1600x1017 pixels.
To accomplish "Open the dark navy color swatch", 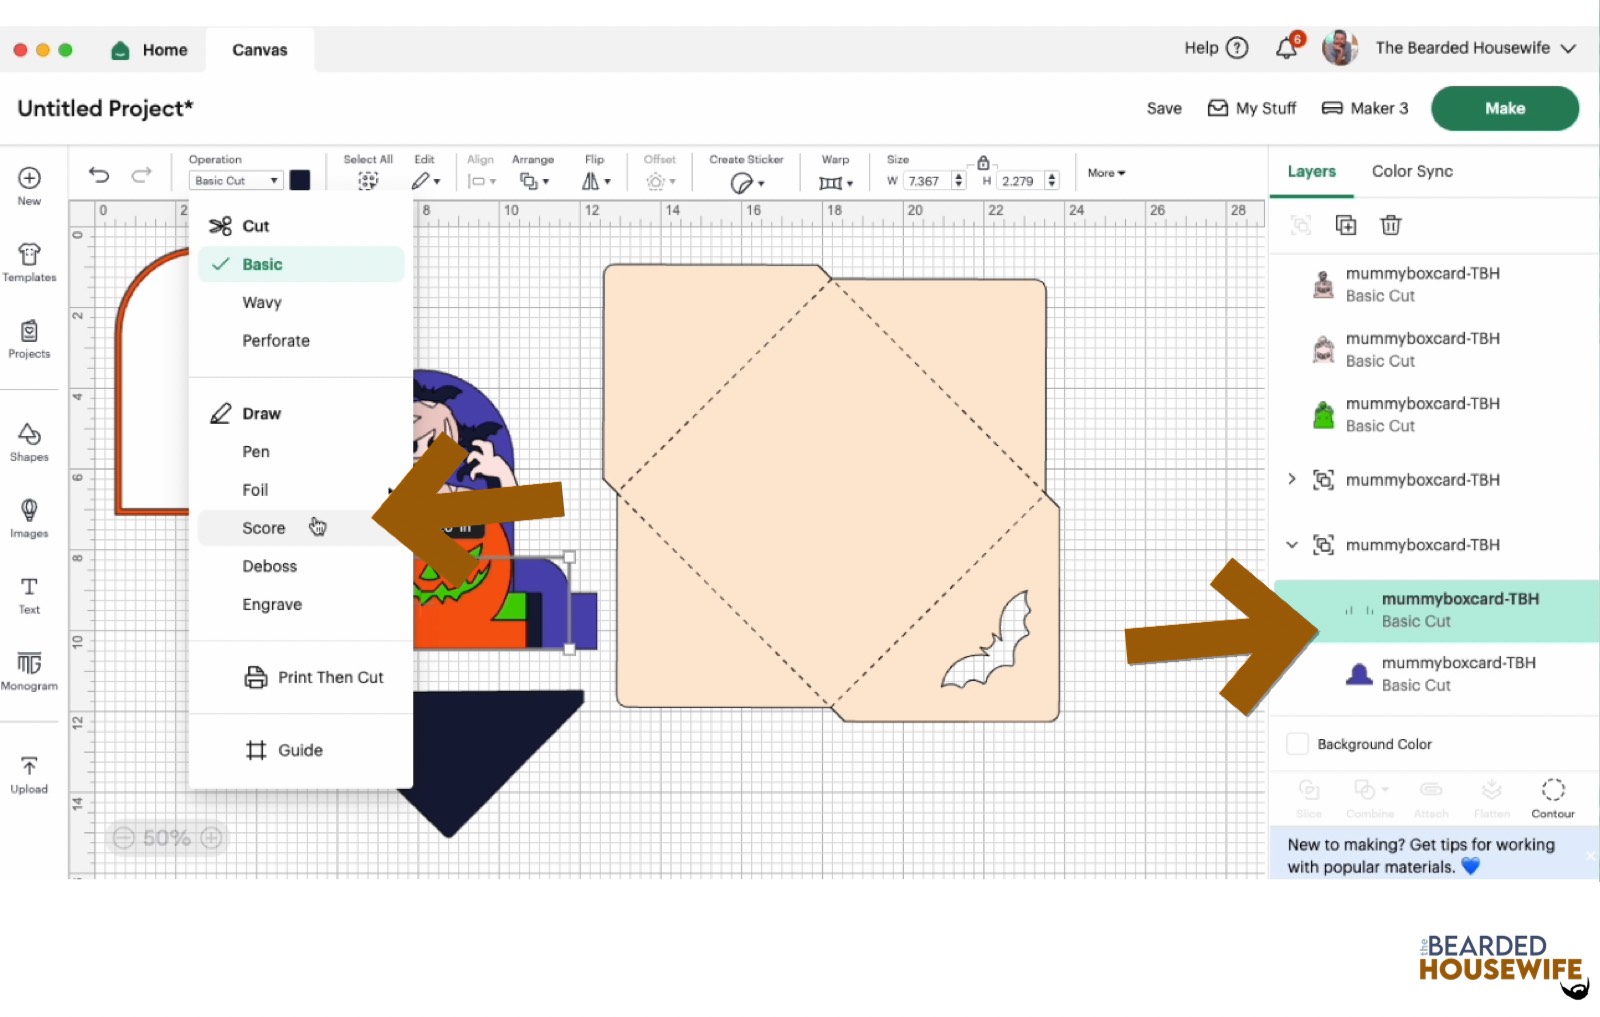I will pos(300,180).
